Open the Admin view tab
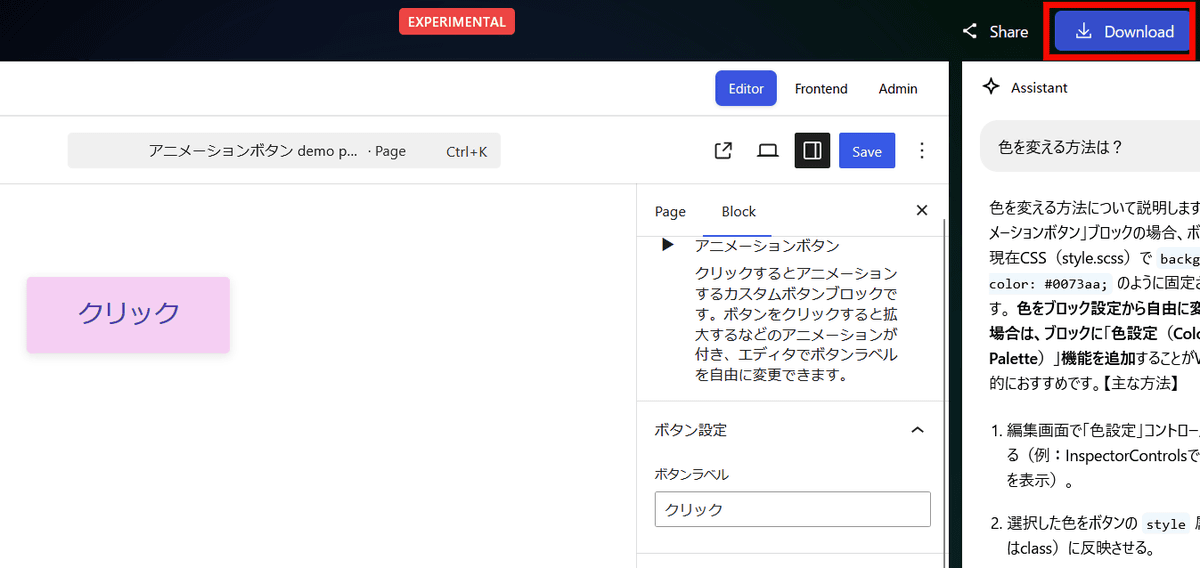This screenshot has height=568, width=1200. point(898,88)
